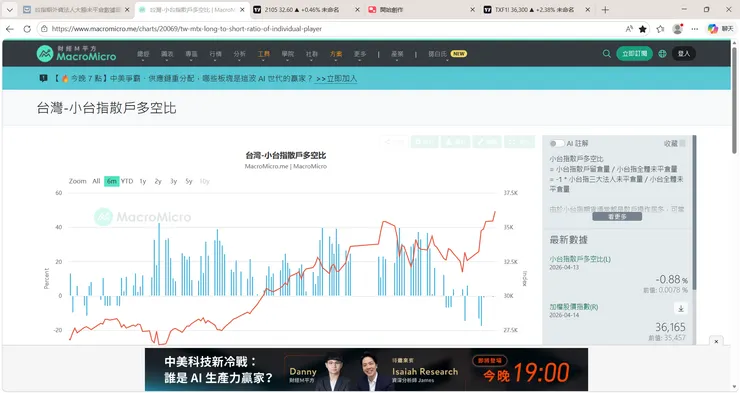Open 總經 nav menu
740x393 pixels.
[143, 54]
